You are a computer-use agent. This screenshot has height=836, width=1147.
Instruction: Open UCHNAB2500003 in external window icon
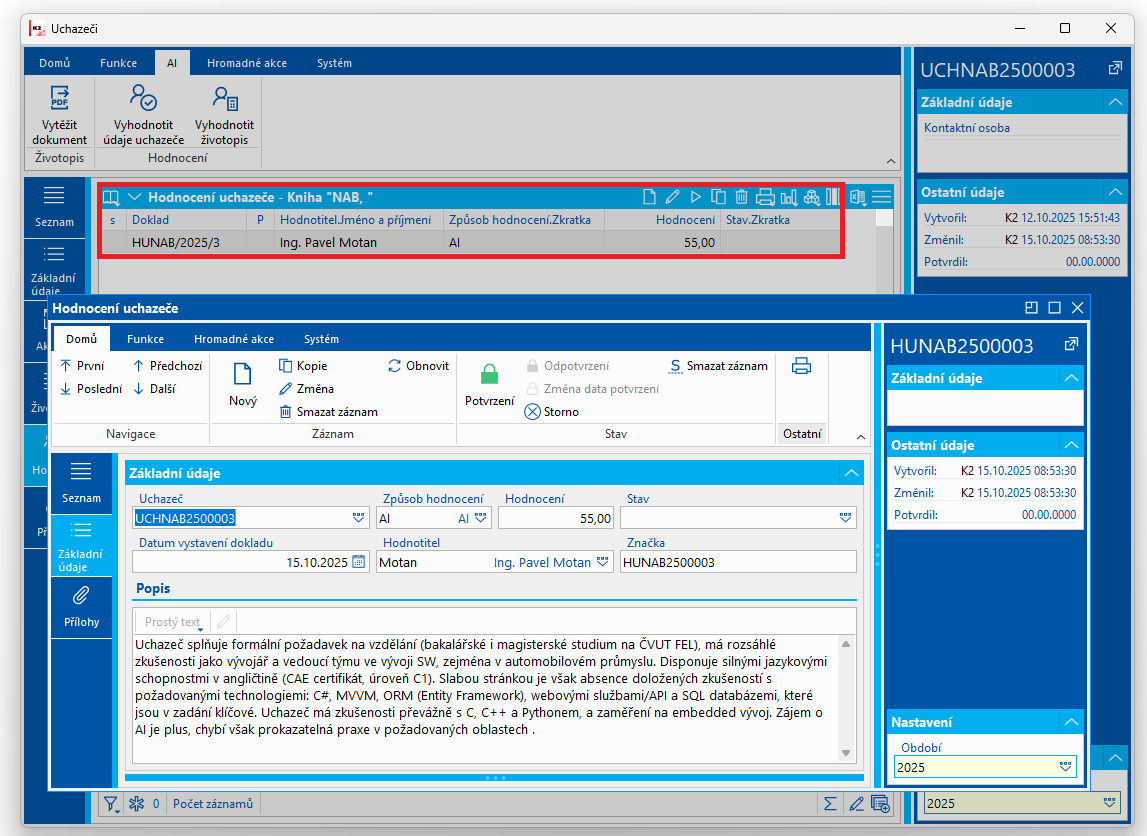[1115, 69]
